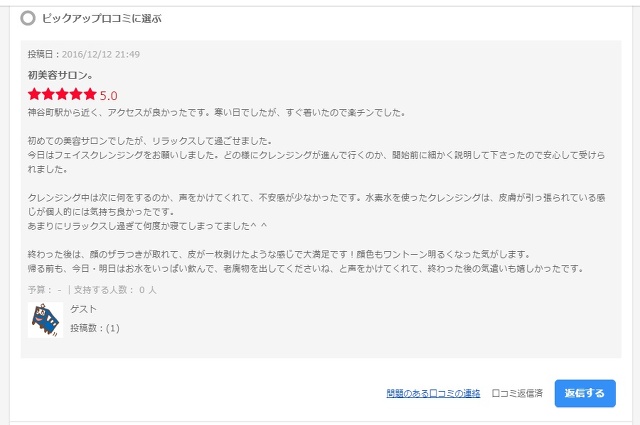640x425 pixels.
Task: Click the ピックアップ口コミに選ぶ label text
Action: (x=101, y=19)
